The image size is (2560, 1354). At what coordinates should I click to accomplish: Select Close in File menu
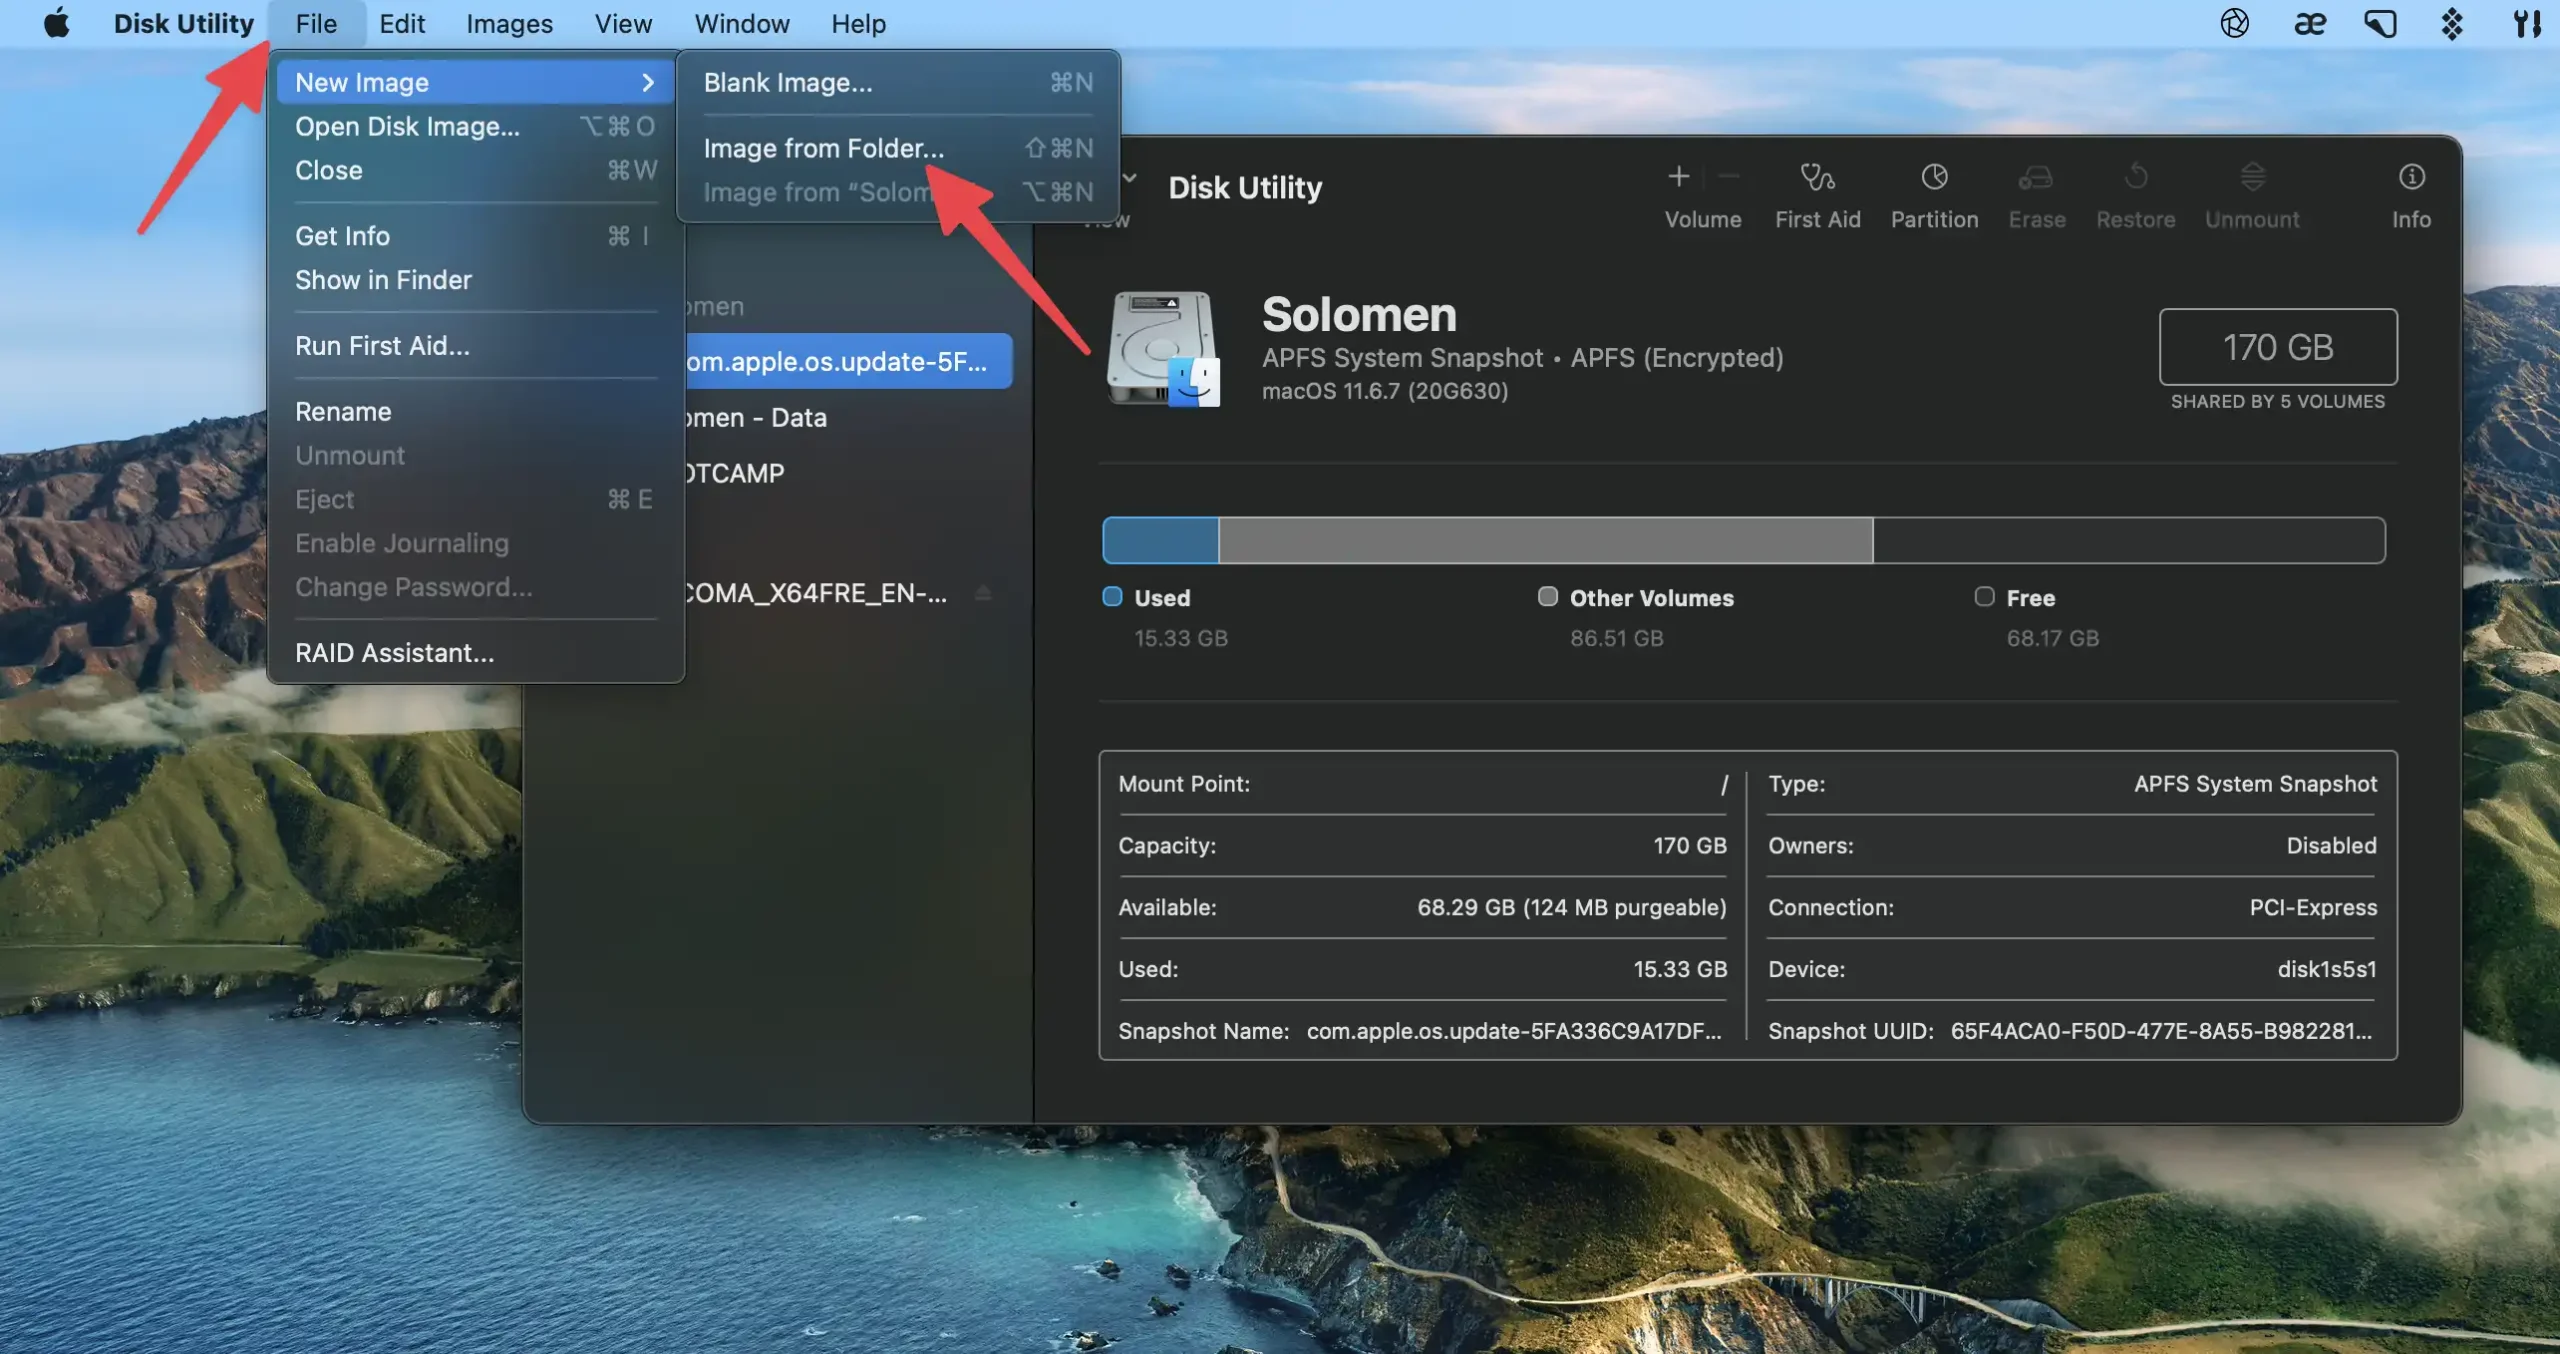tap(475, 170)
